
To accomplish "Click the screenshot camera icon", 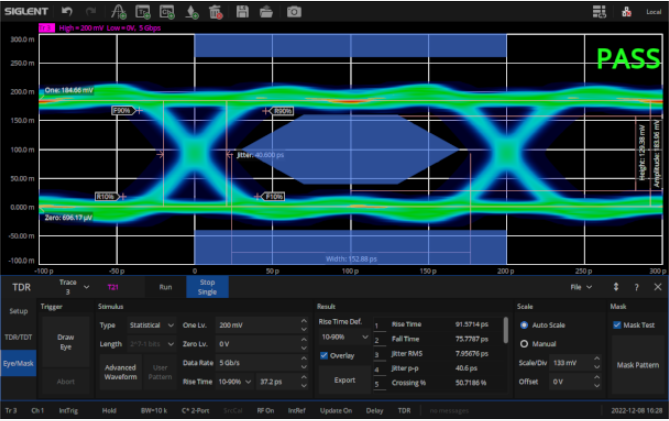I will coord(294,12).
